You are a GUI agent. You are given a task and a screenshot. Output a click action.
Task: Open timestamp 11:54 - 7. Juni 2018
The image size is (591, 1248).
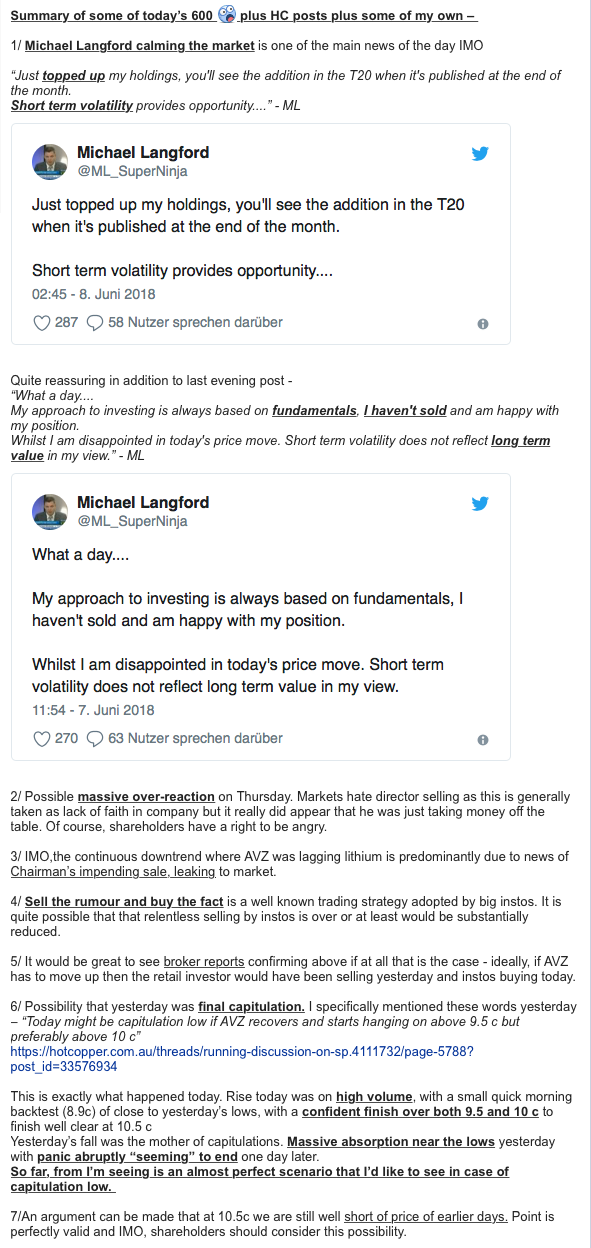click(x=93, y=711)
